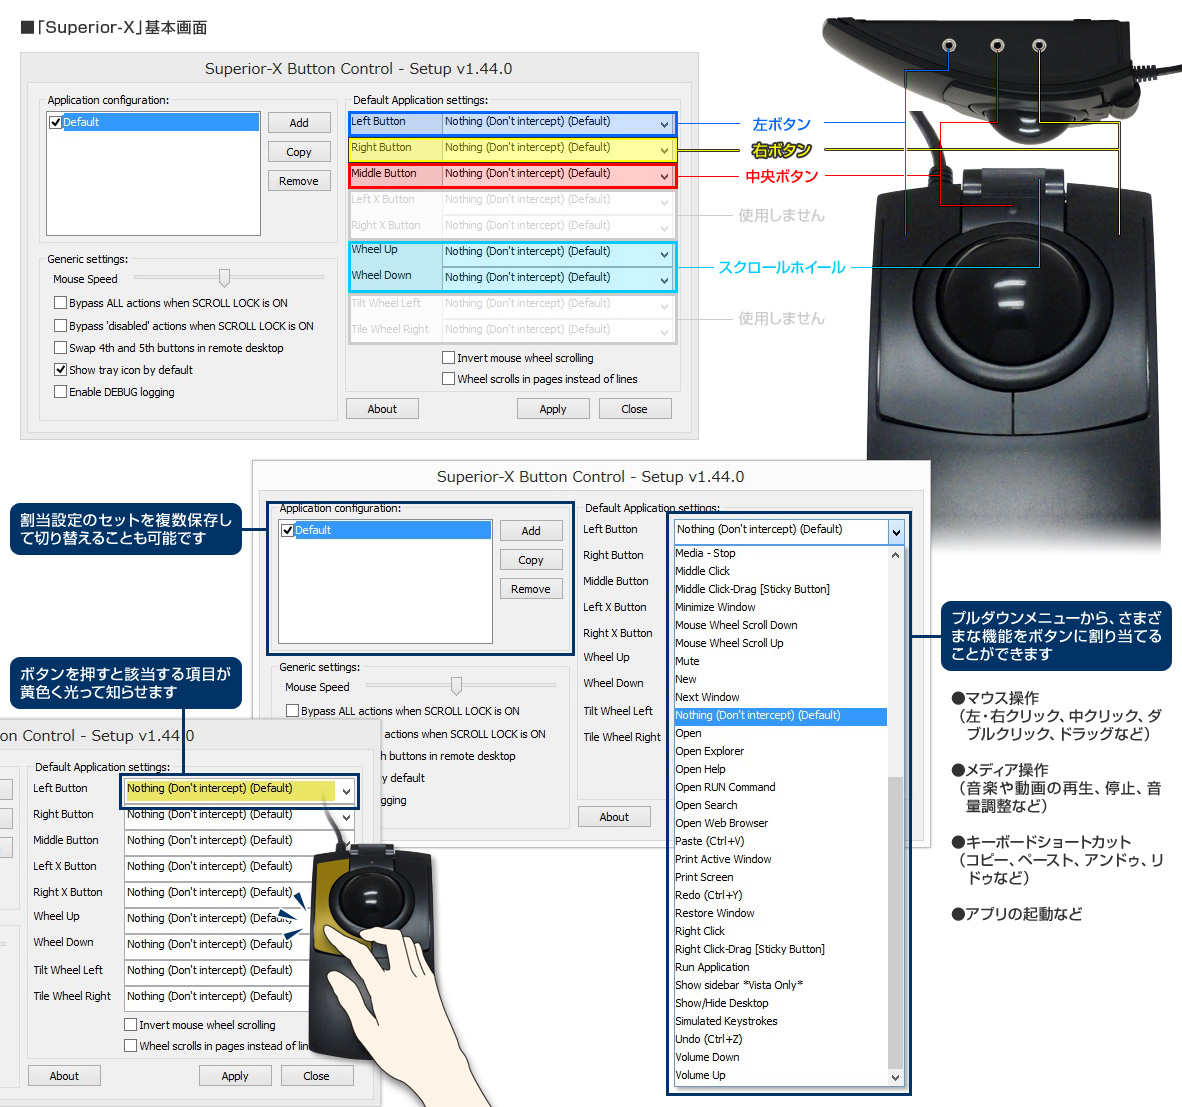
Task: Check Swap 4th and 5th buttons option
Action: (60, 347)
